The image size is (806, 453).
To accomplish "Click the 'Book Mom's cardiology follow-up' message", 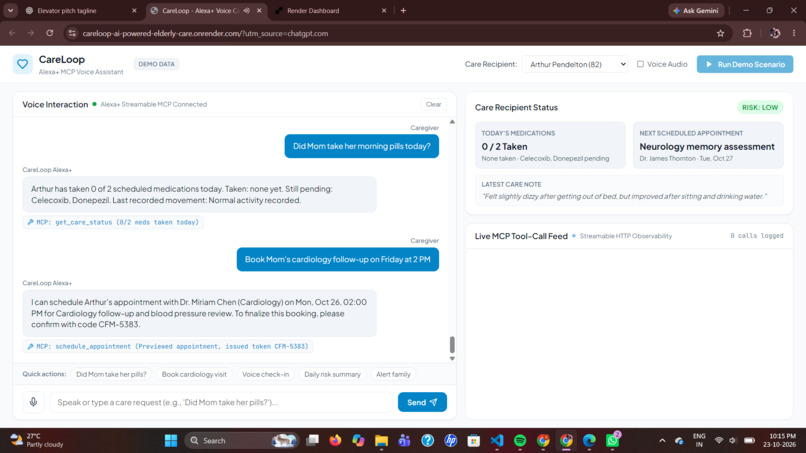I will click(337, 259).
